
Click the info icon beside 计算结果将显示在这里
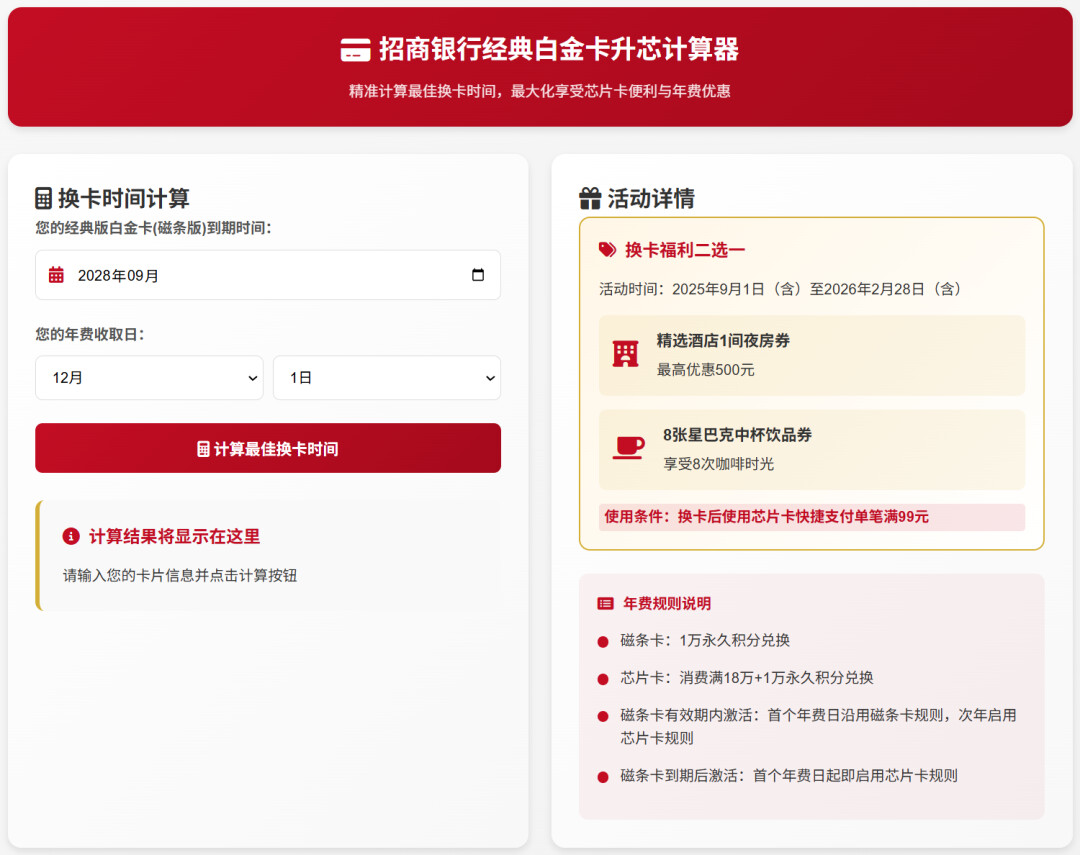tap(71, 537)
